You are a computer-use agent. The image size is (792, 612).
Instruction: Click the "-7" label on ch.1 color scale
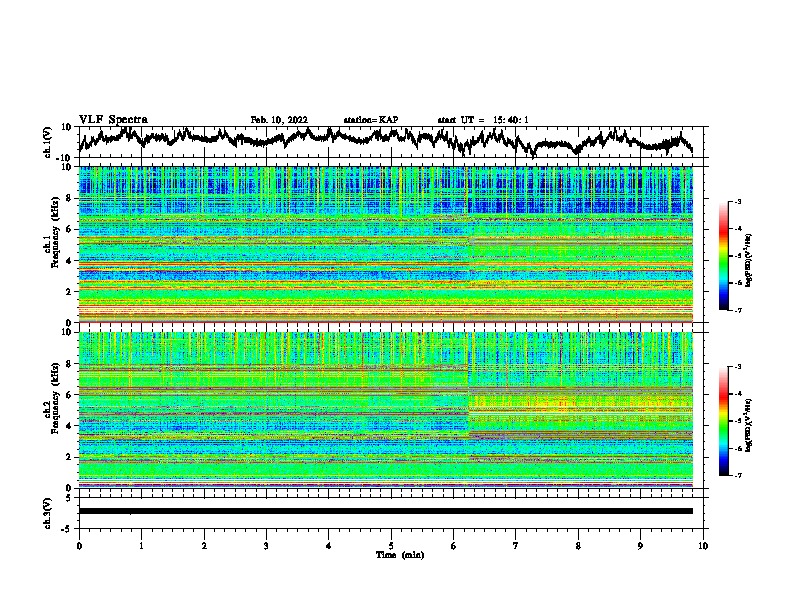pyautogui.click(x=738, y=310)
